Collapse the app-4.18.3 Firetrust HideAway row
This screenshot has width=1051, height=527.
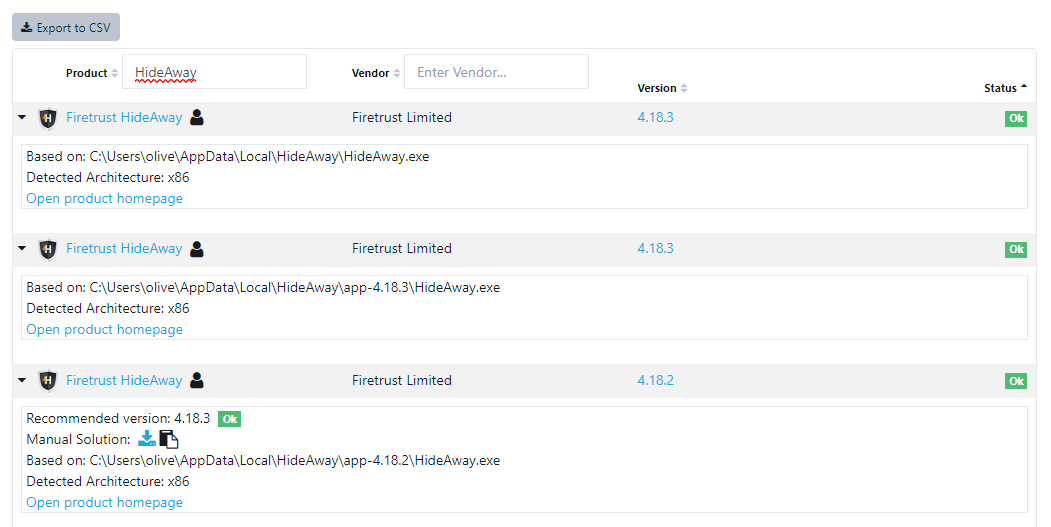pyautogui.click(x=22, y=249)
